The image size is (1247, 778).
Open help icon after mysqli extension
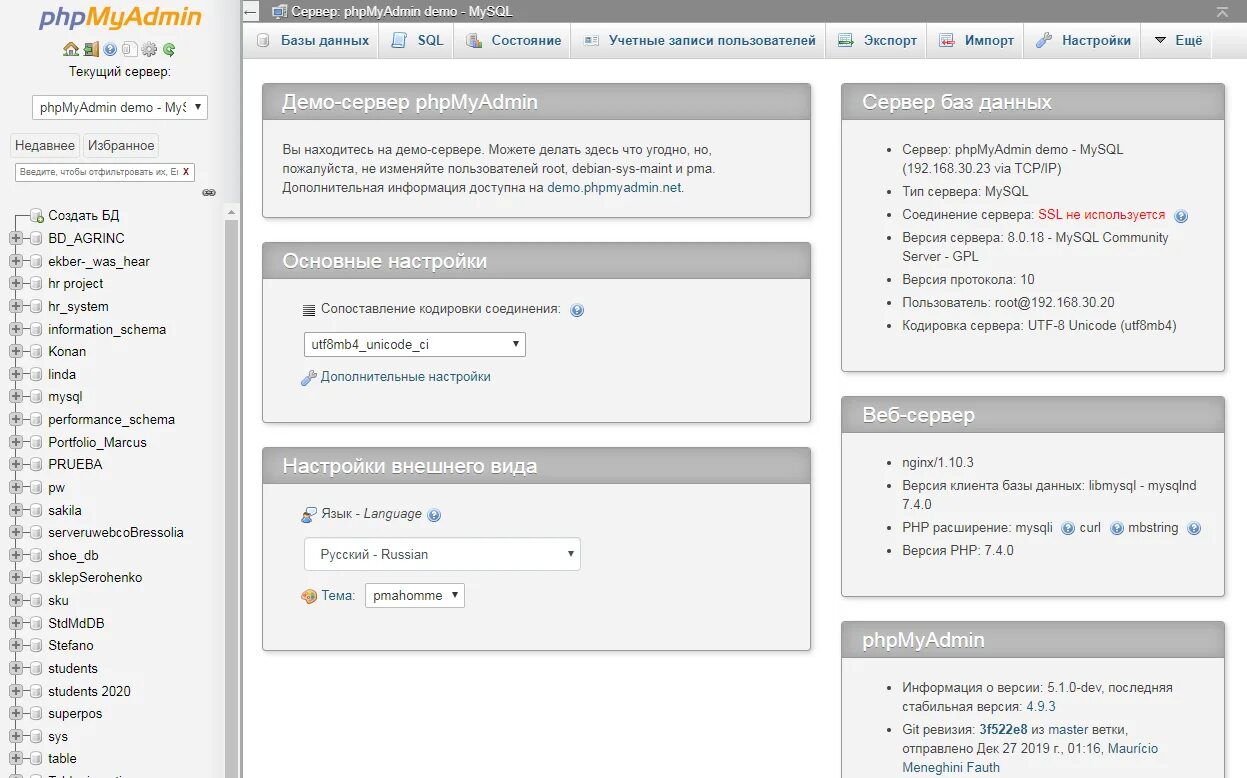coord(1068,528)
